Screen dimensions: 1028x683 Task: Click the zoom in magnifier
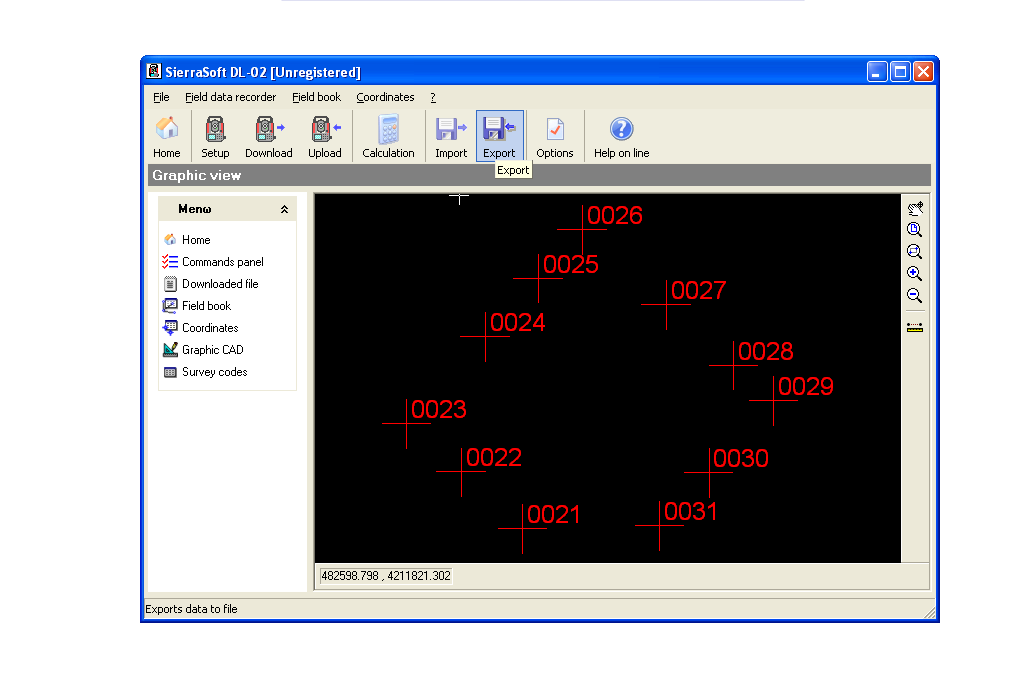915,273
